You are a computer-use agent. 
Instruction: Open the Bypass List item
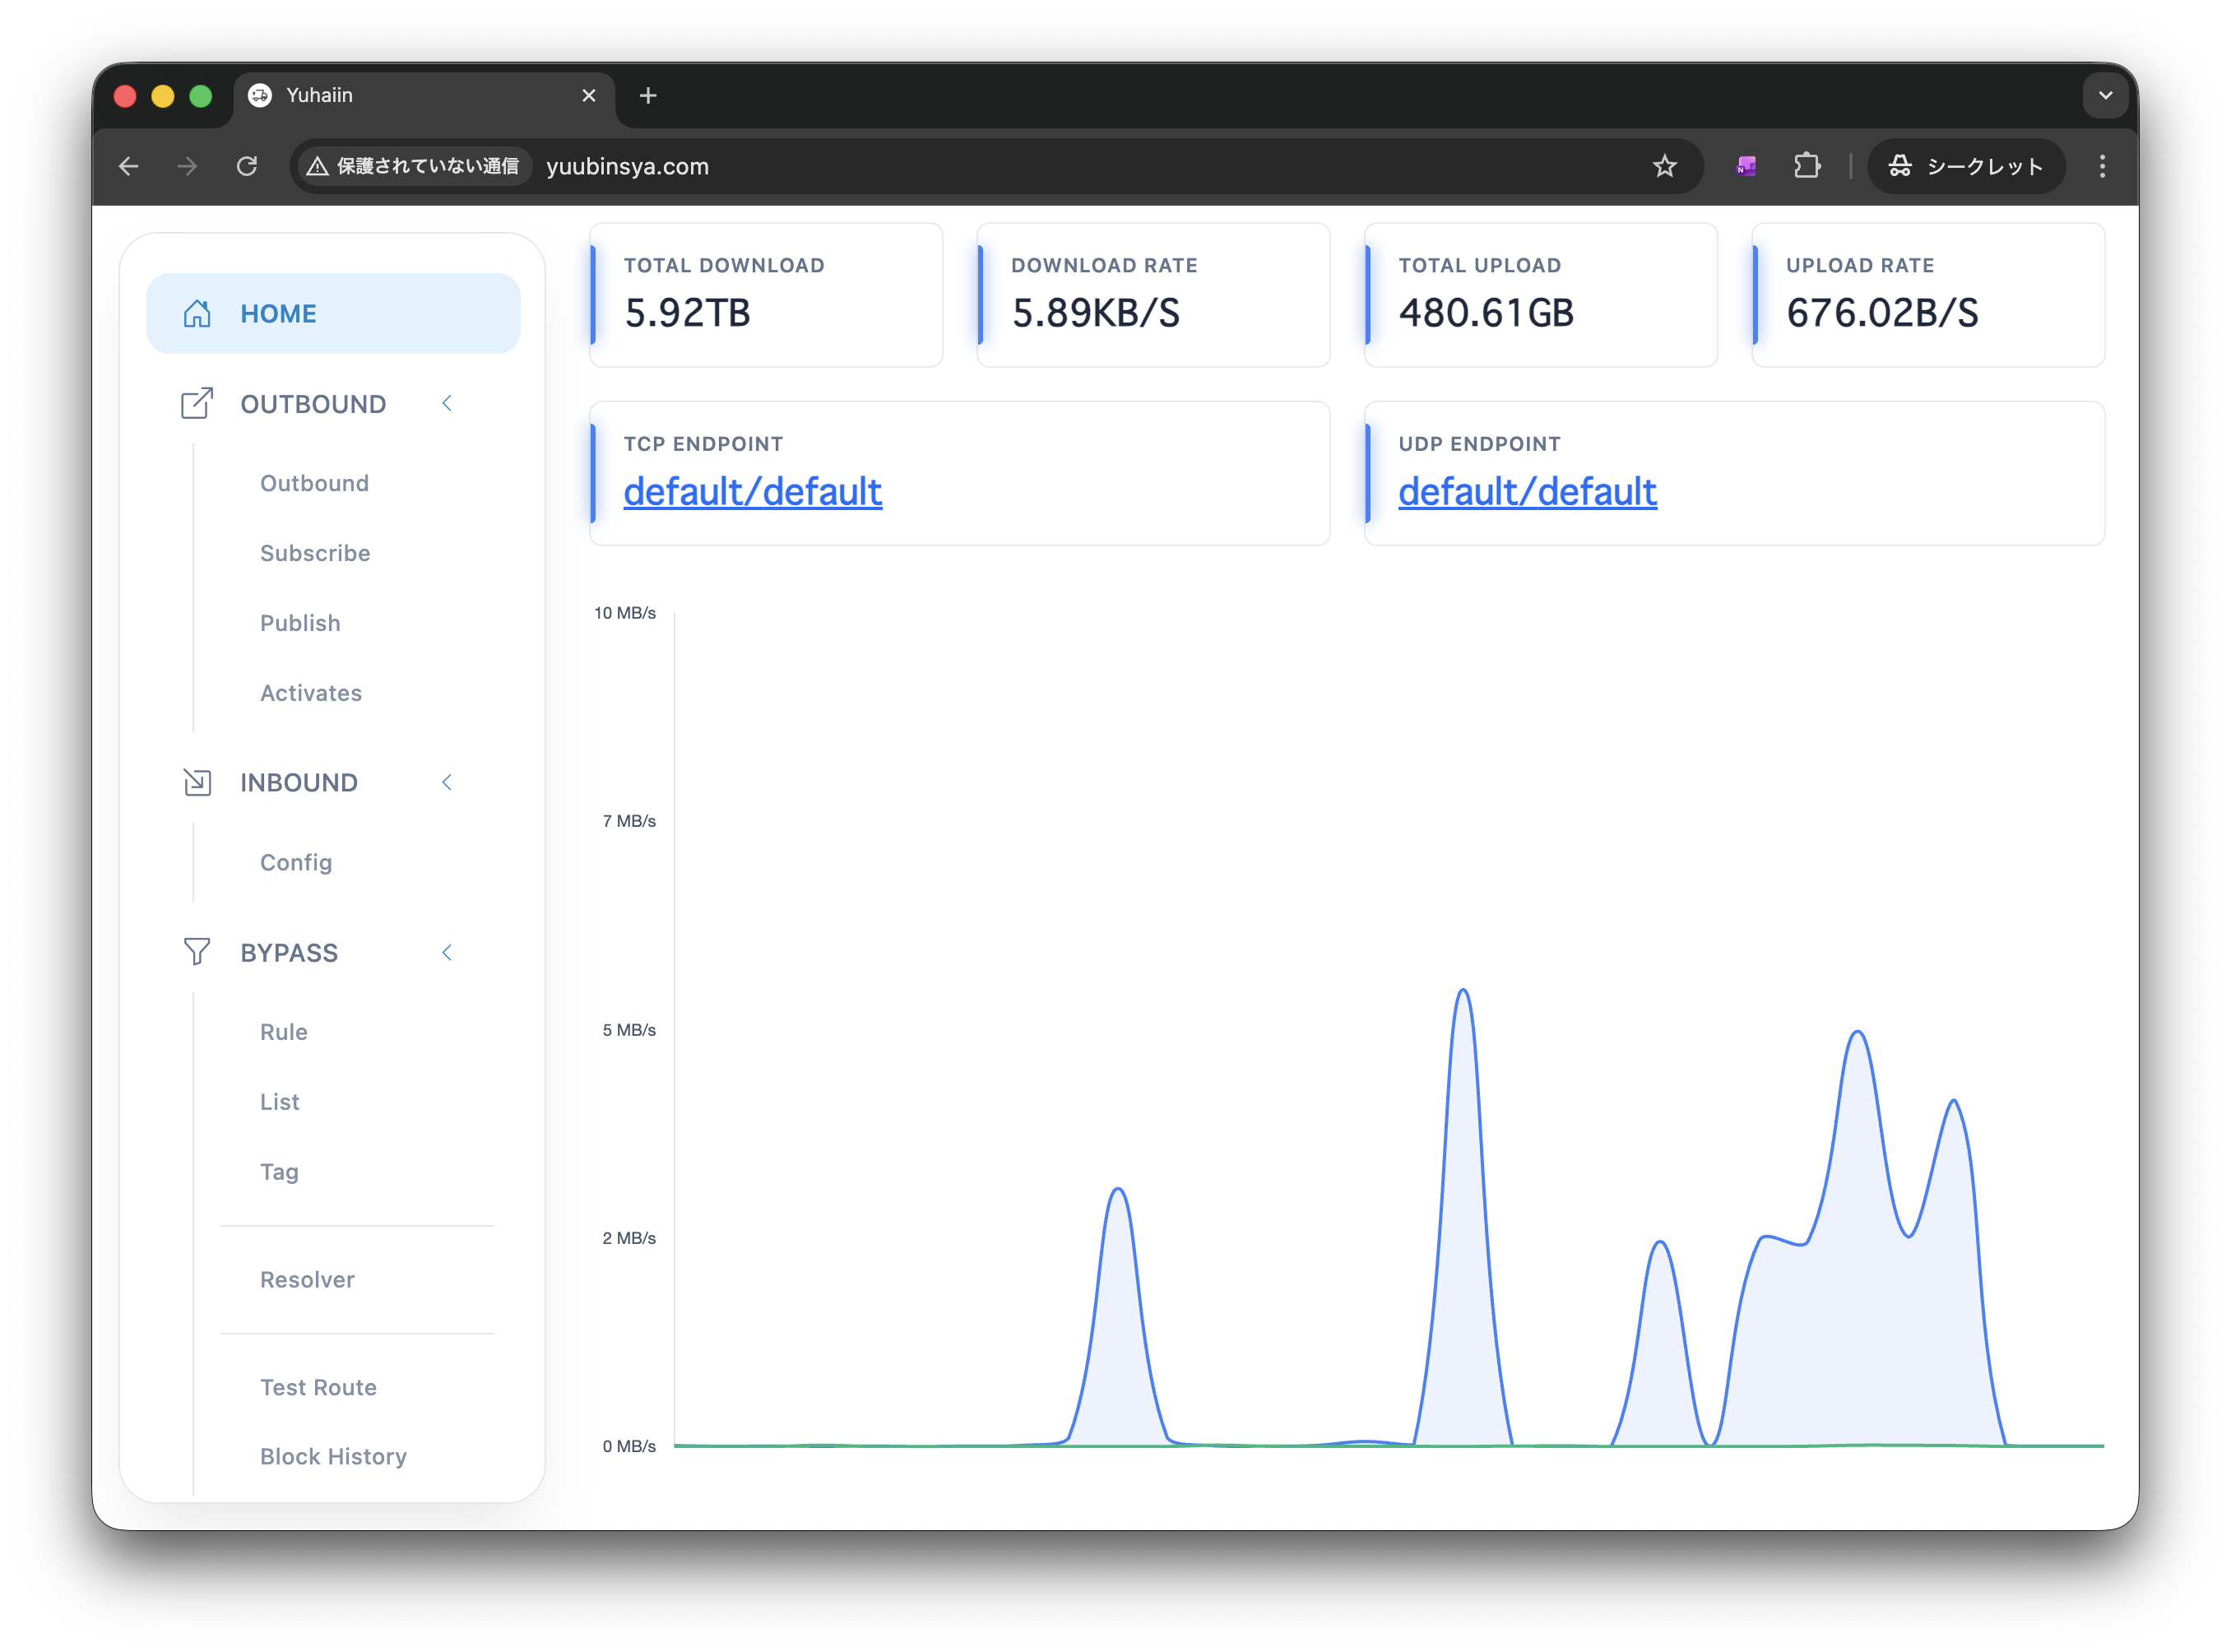point(280,1102)
